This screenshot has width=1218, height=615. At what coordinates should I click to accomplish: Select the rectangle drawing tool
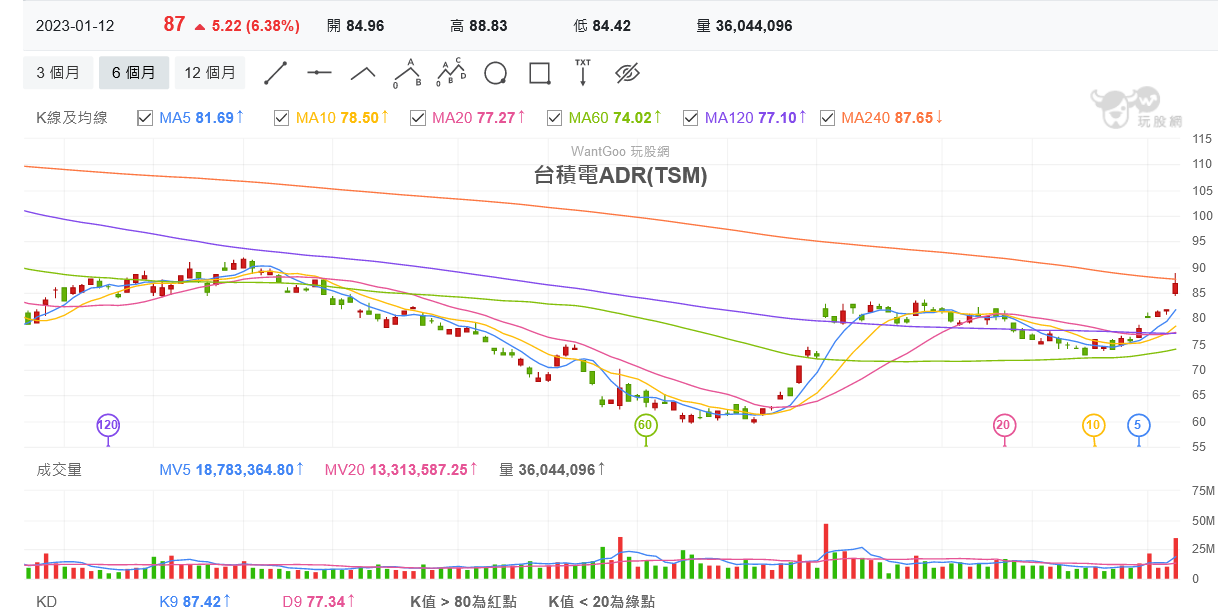coord(539,73)
